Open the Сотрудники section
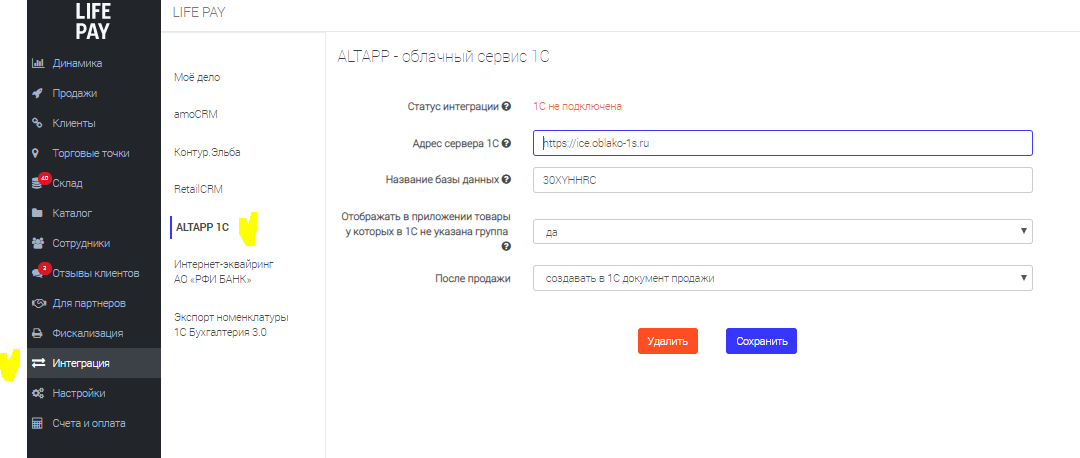Image resolution: width=1080 pixels, height=458 pixels. pos(94,243)
